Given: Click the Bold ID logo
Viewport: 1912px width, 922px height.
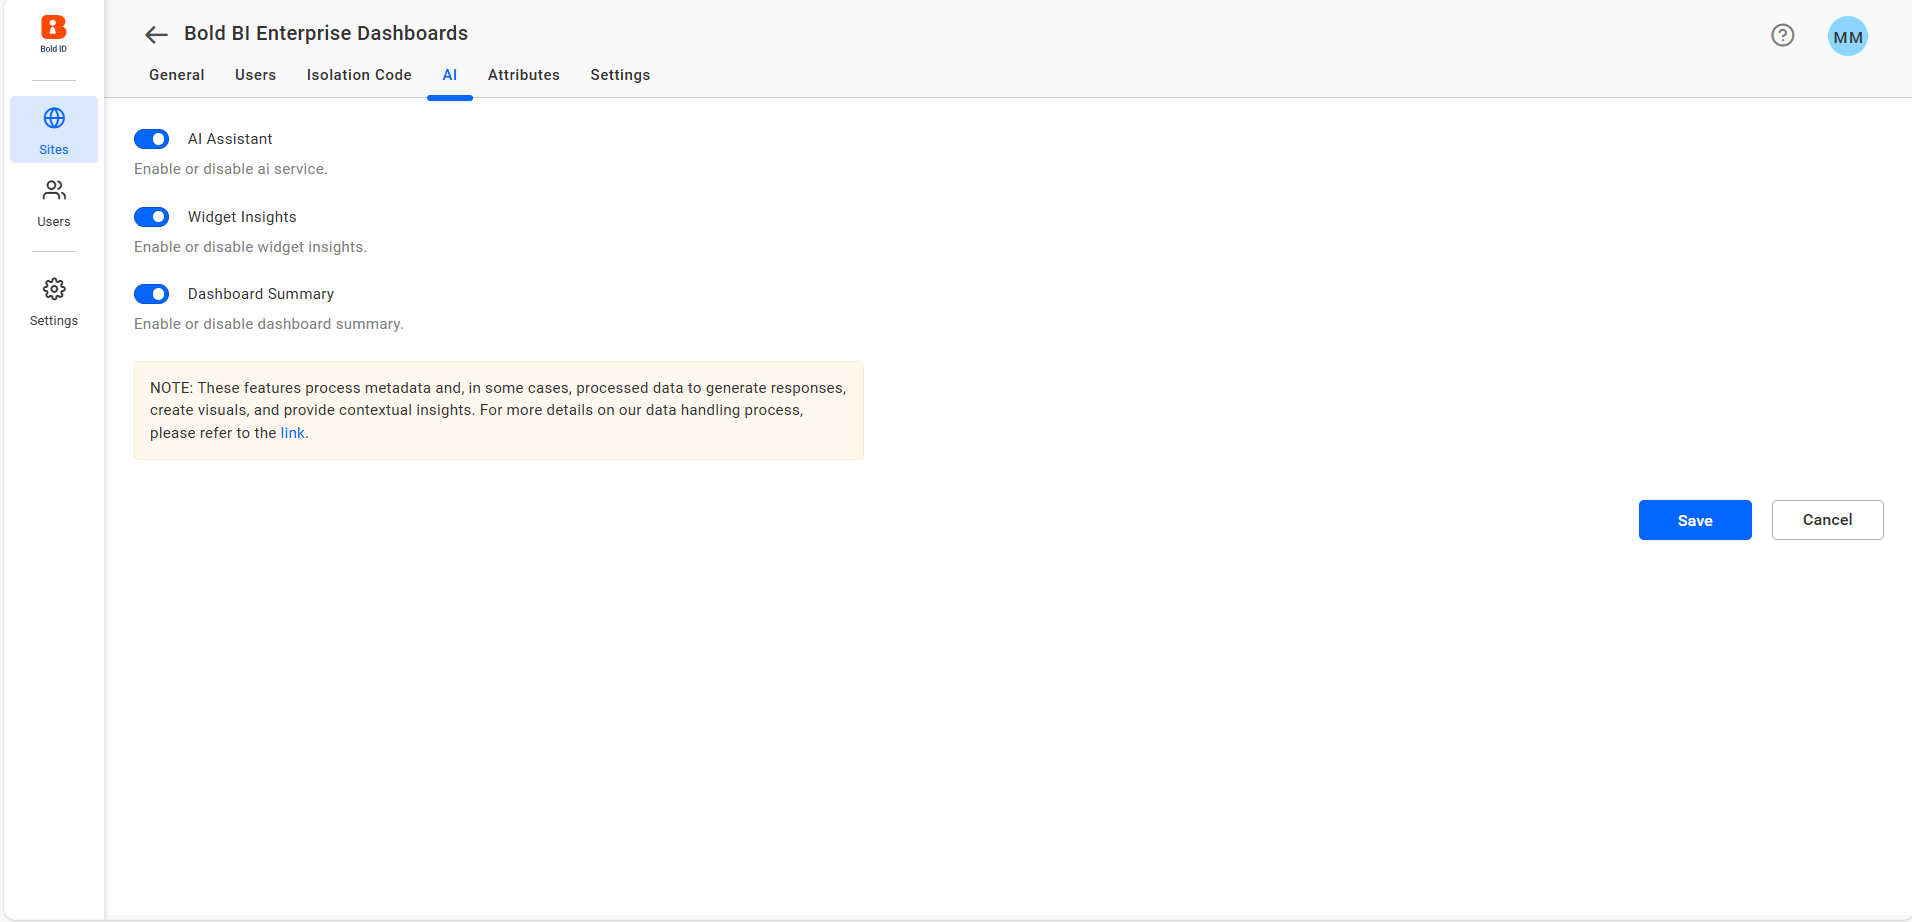Looking at the screenshot, I should point(54,32).
